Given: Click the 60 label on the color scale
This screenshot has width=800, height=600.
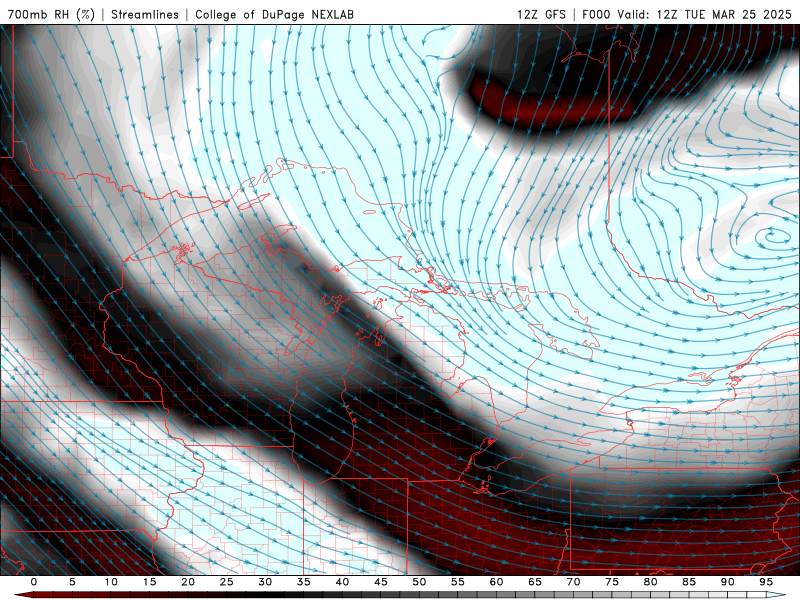Looking at the screenshot, I should point(496,582).
